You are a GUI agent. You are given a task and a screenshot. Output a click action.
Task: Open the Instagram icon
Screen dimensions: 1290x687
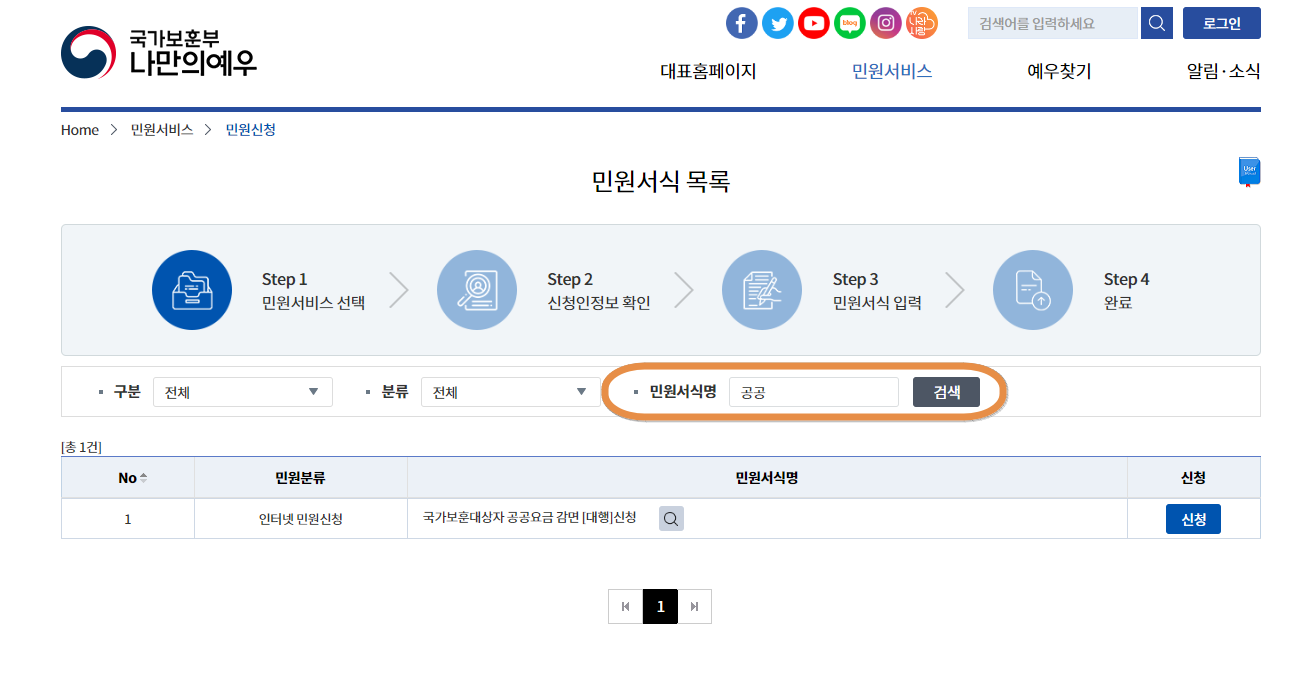point(885,22)
